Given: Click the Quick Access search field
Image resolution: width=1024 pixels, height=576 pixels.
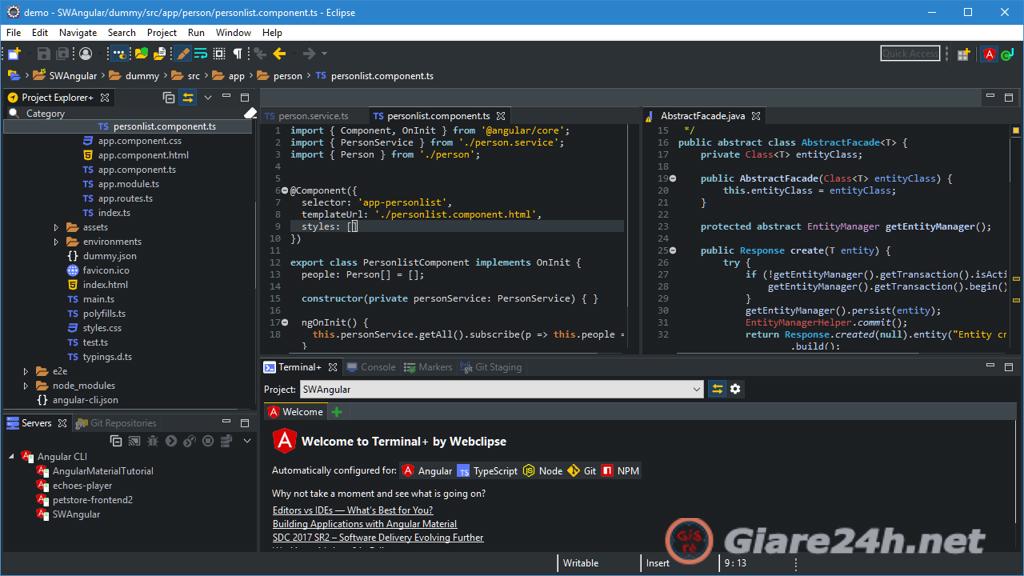Looking at the screenshot, I should [908, 53].
